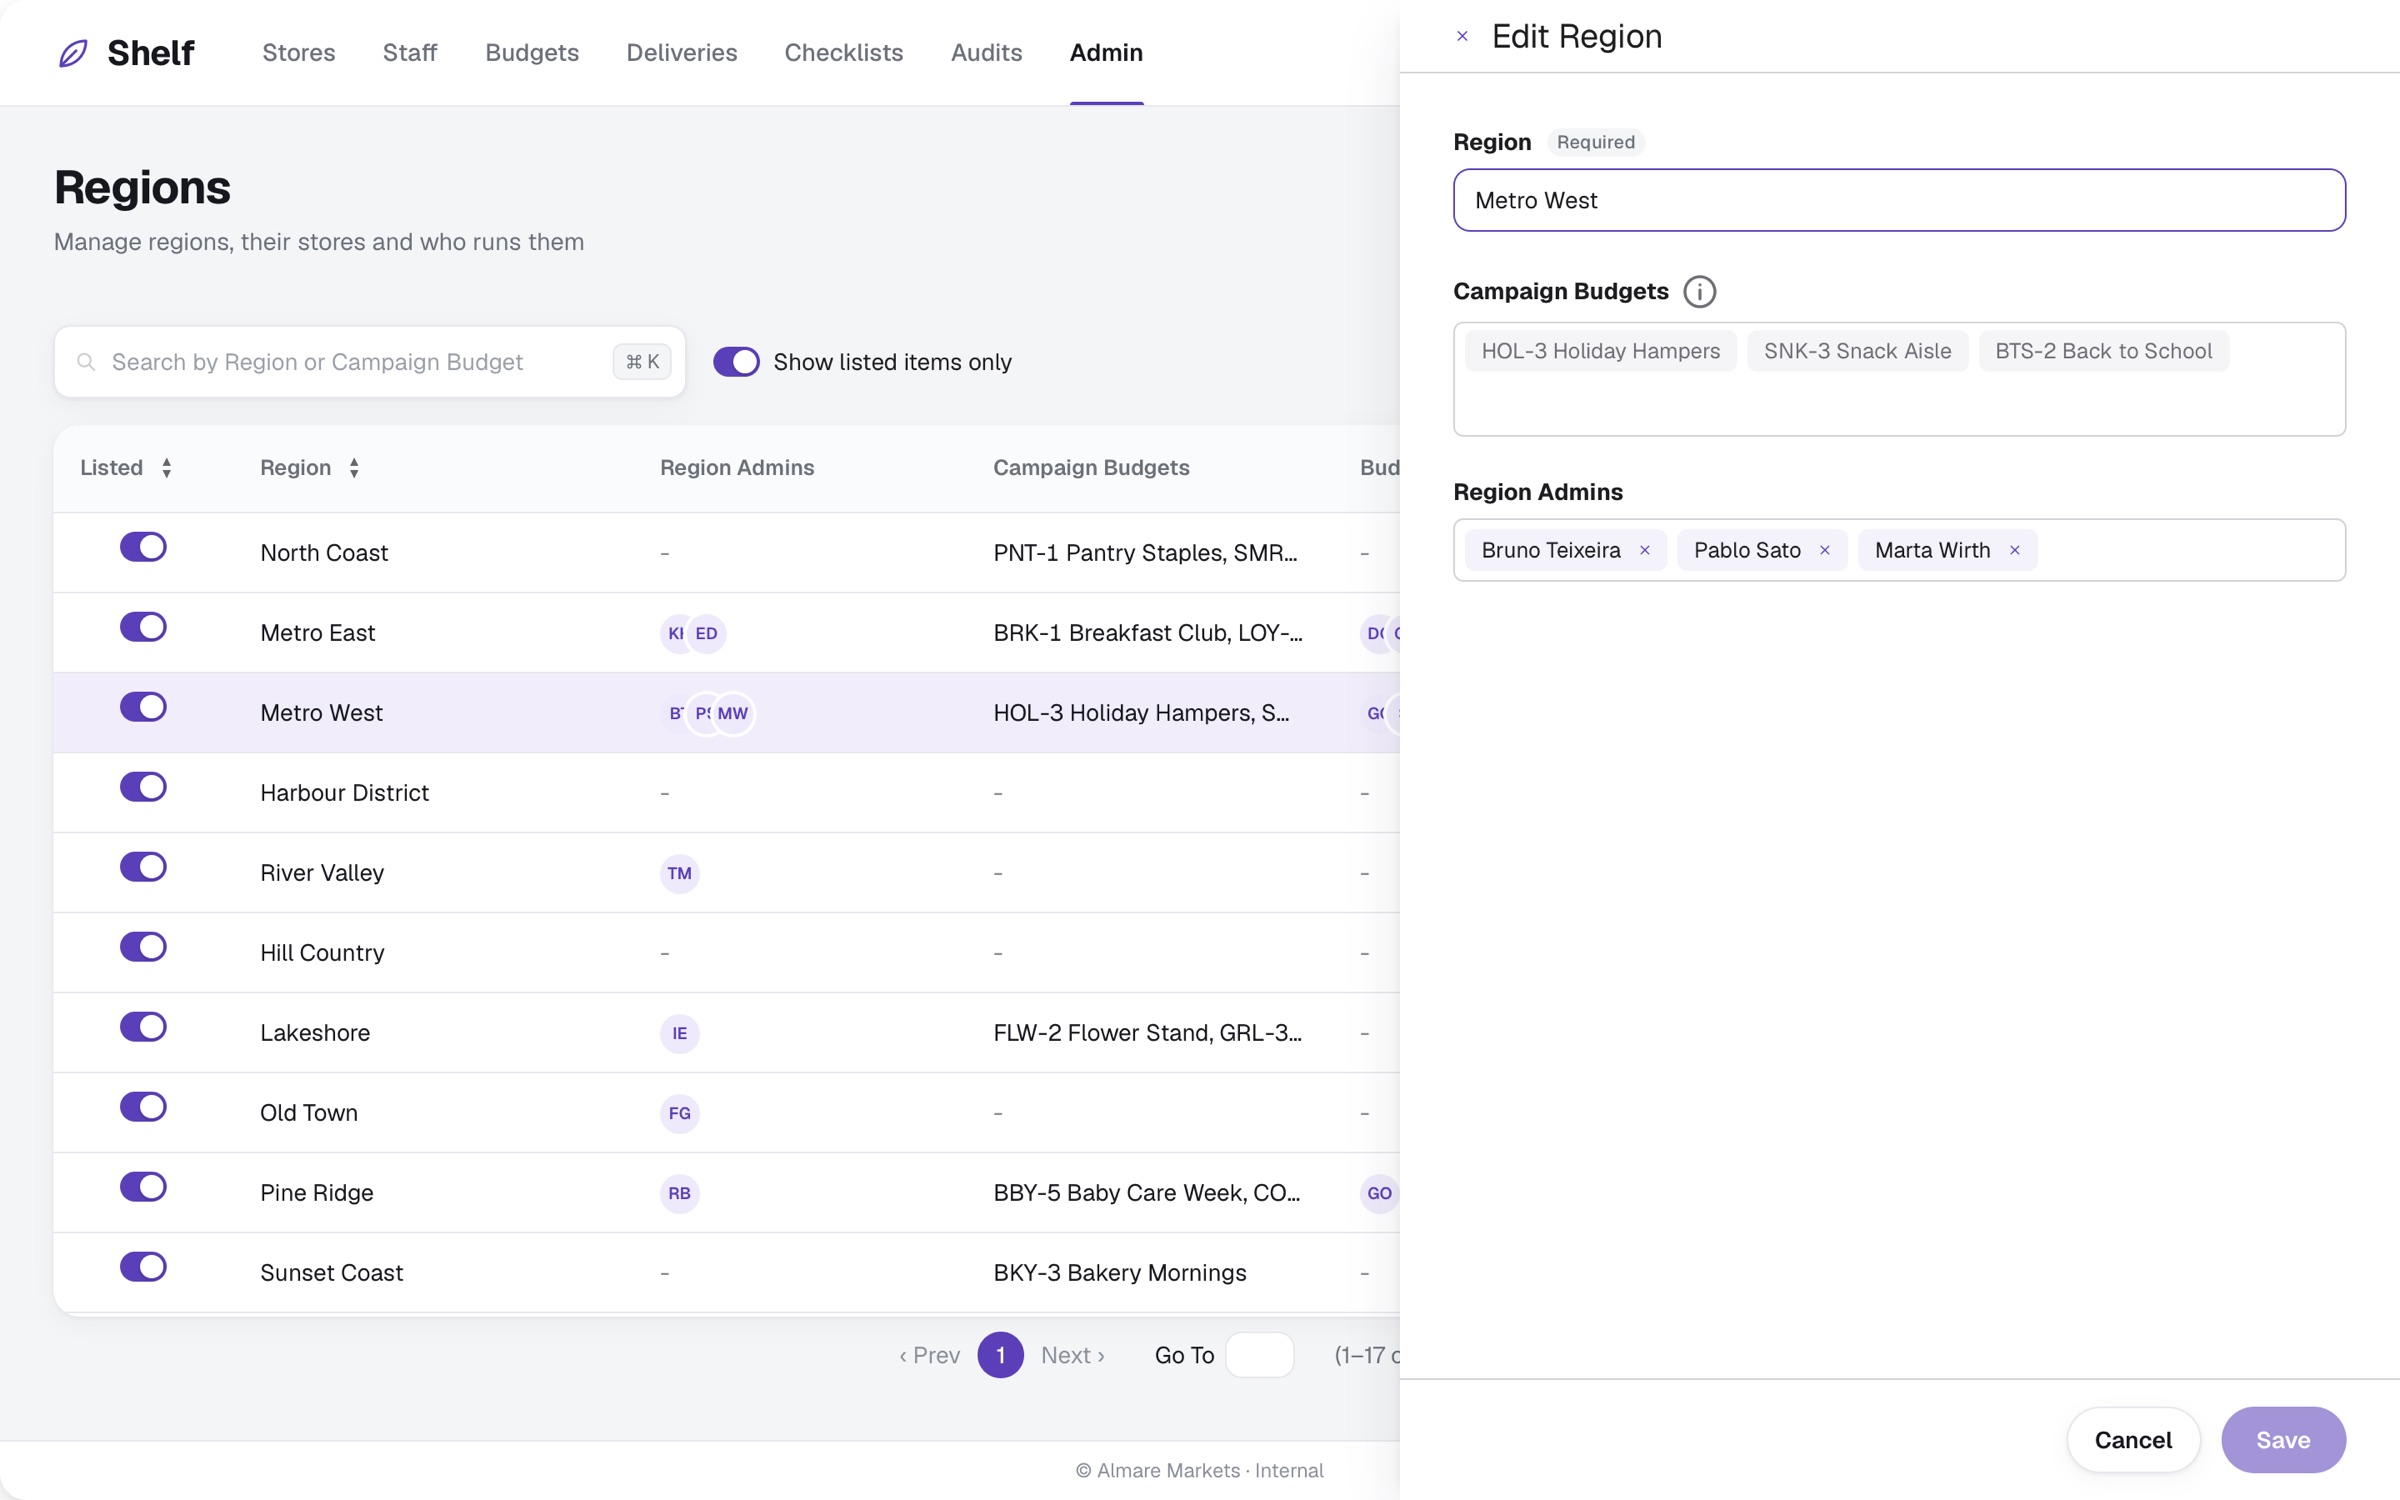Viewport: 2400px width, 1500px height.
Task: Open the Lakeshore region row
Action: 727,1033
